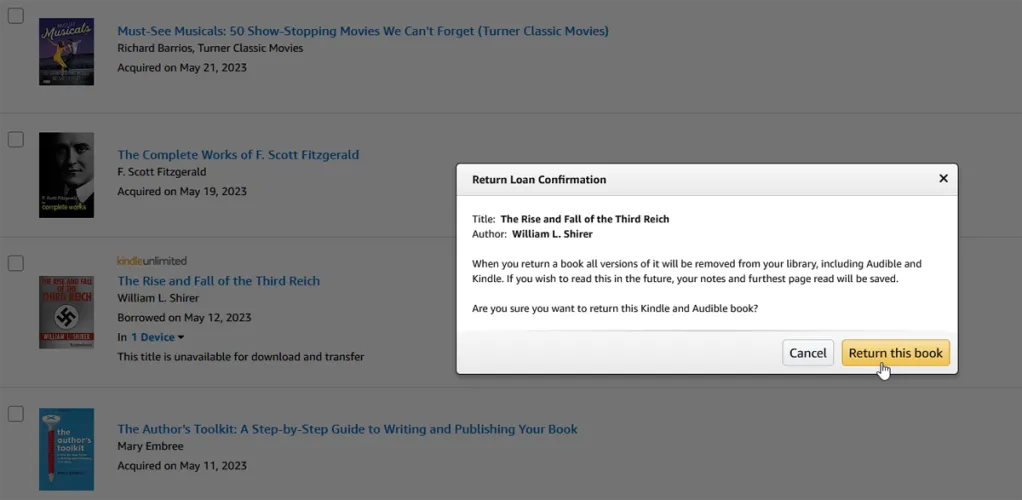Open the Must-See Musicals title link
The width and height of the screenshot is (1022, 500).
[x=362, y=31]
